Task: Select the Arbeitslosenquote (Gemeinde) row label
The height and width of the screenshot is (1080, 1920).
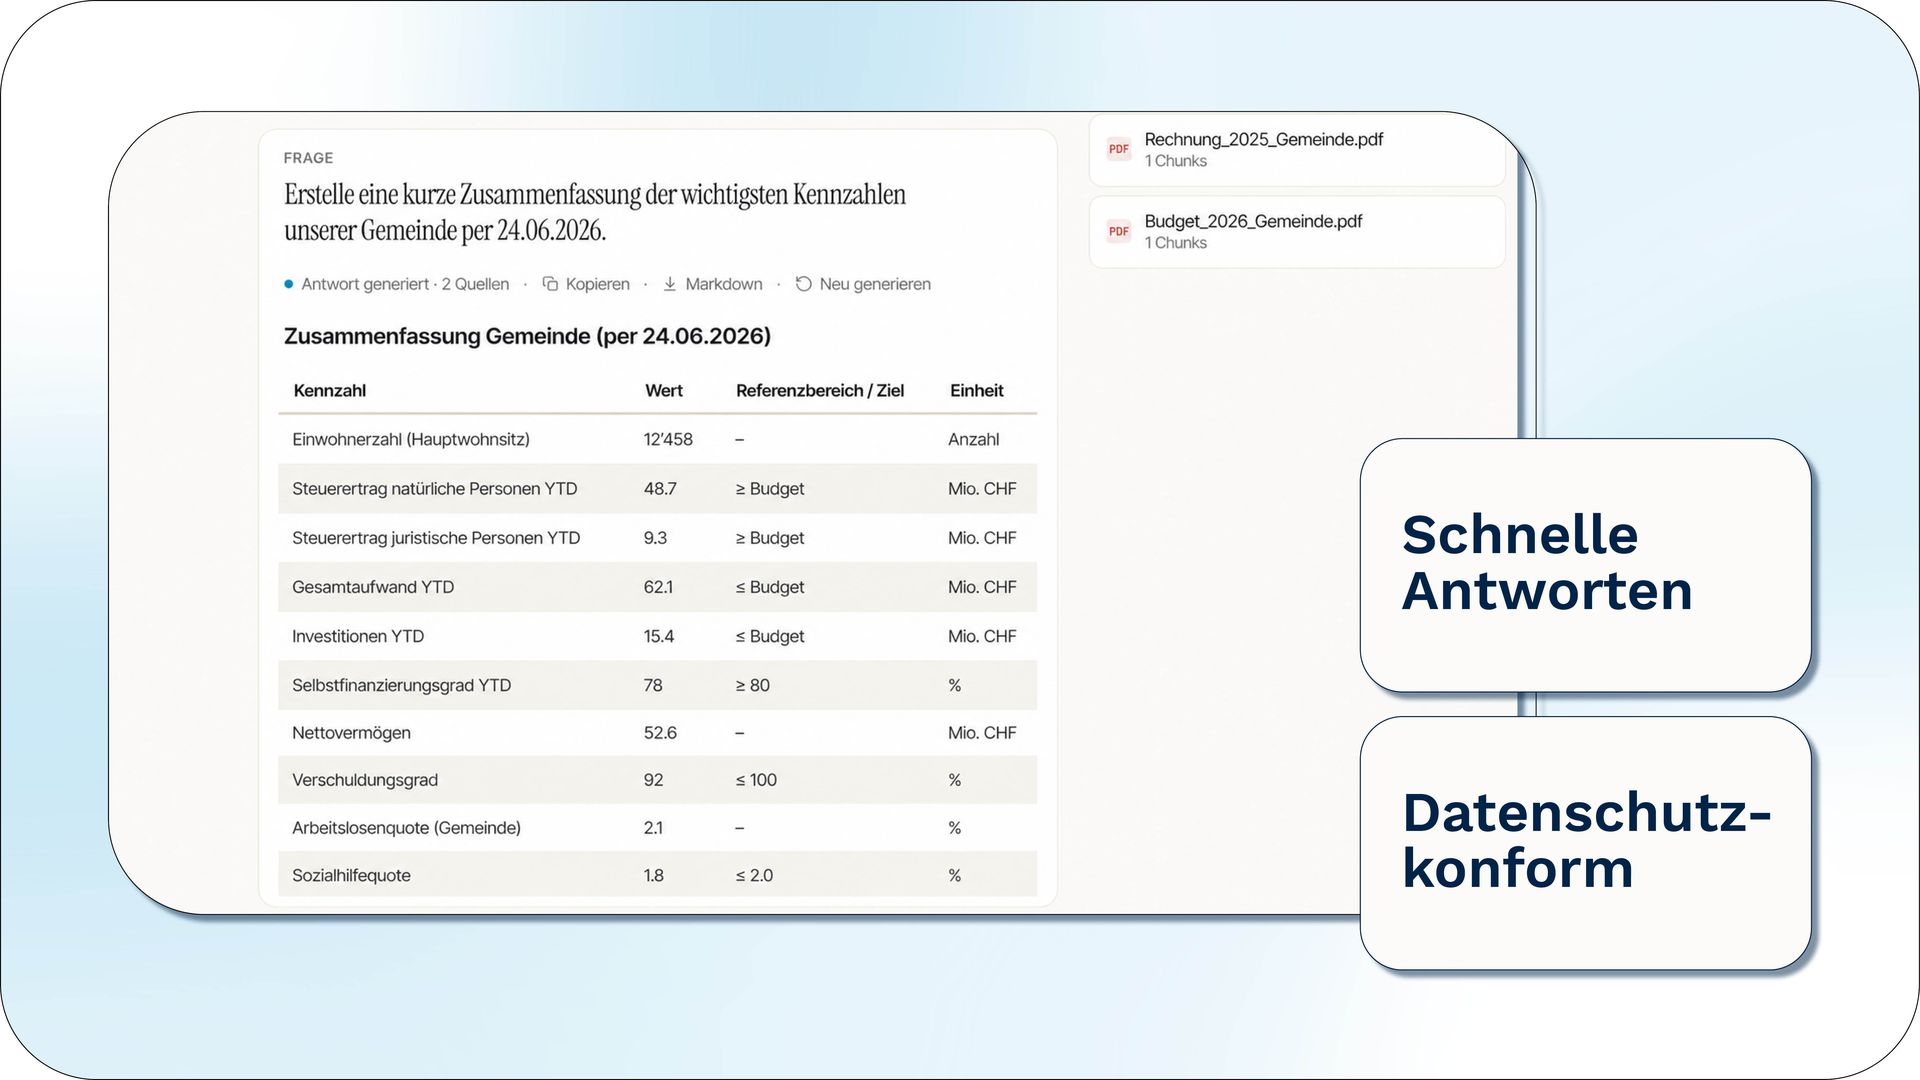Action: click(406, 828)
